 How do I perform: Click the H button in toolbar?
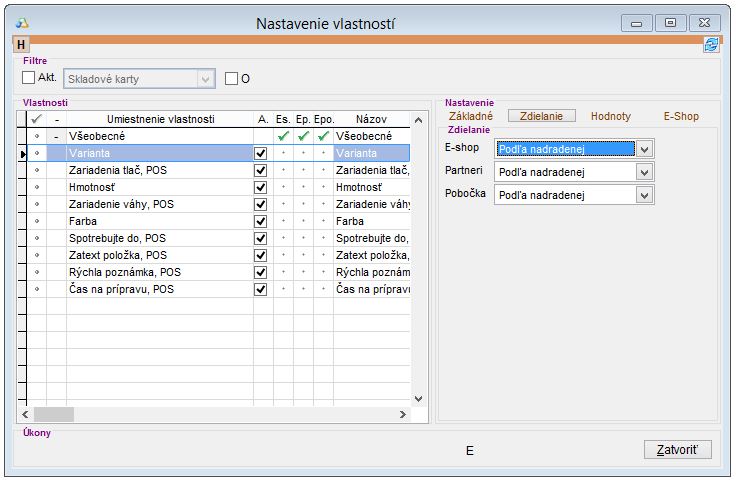tap(21, 44)
